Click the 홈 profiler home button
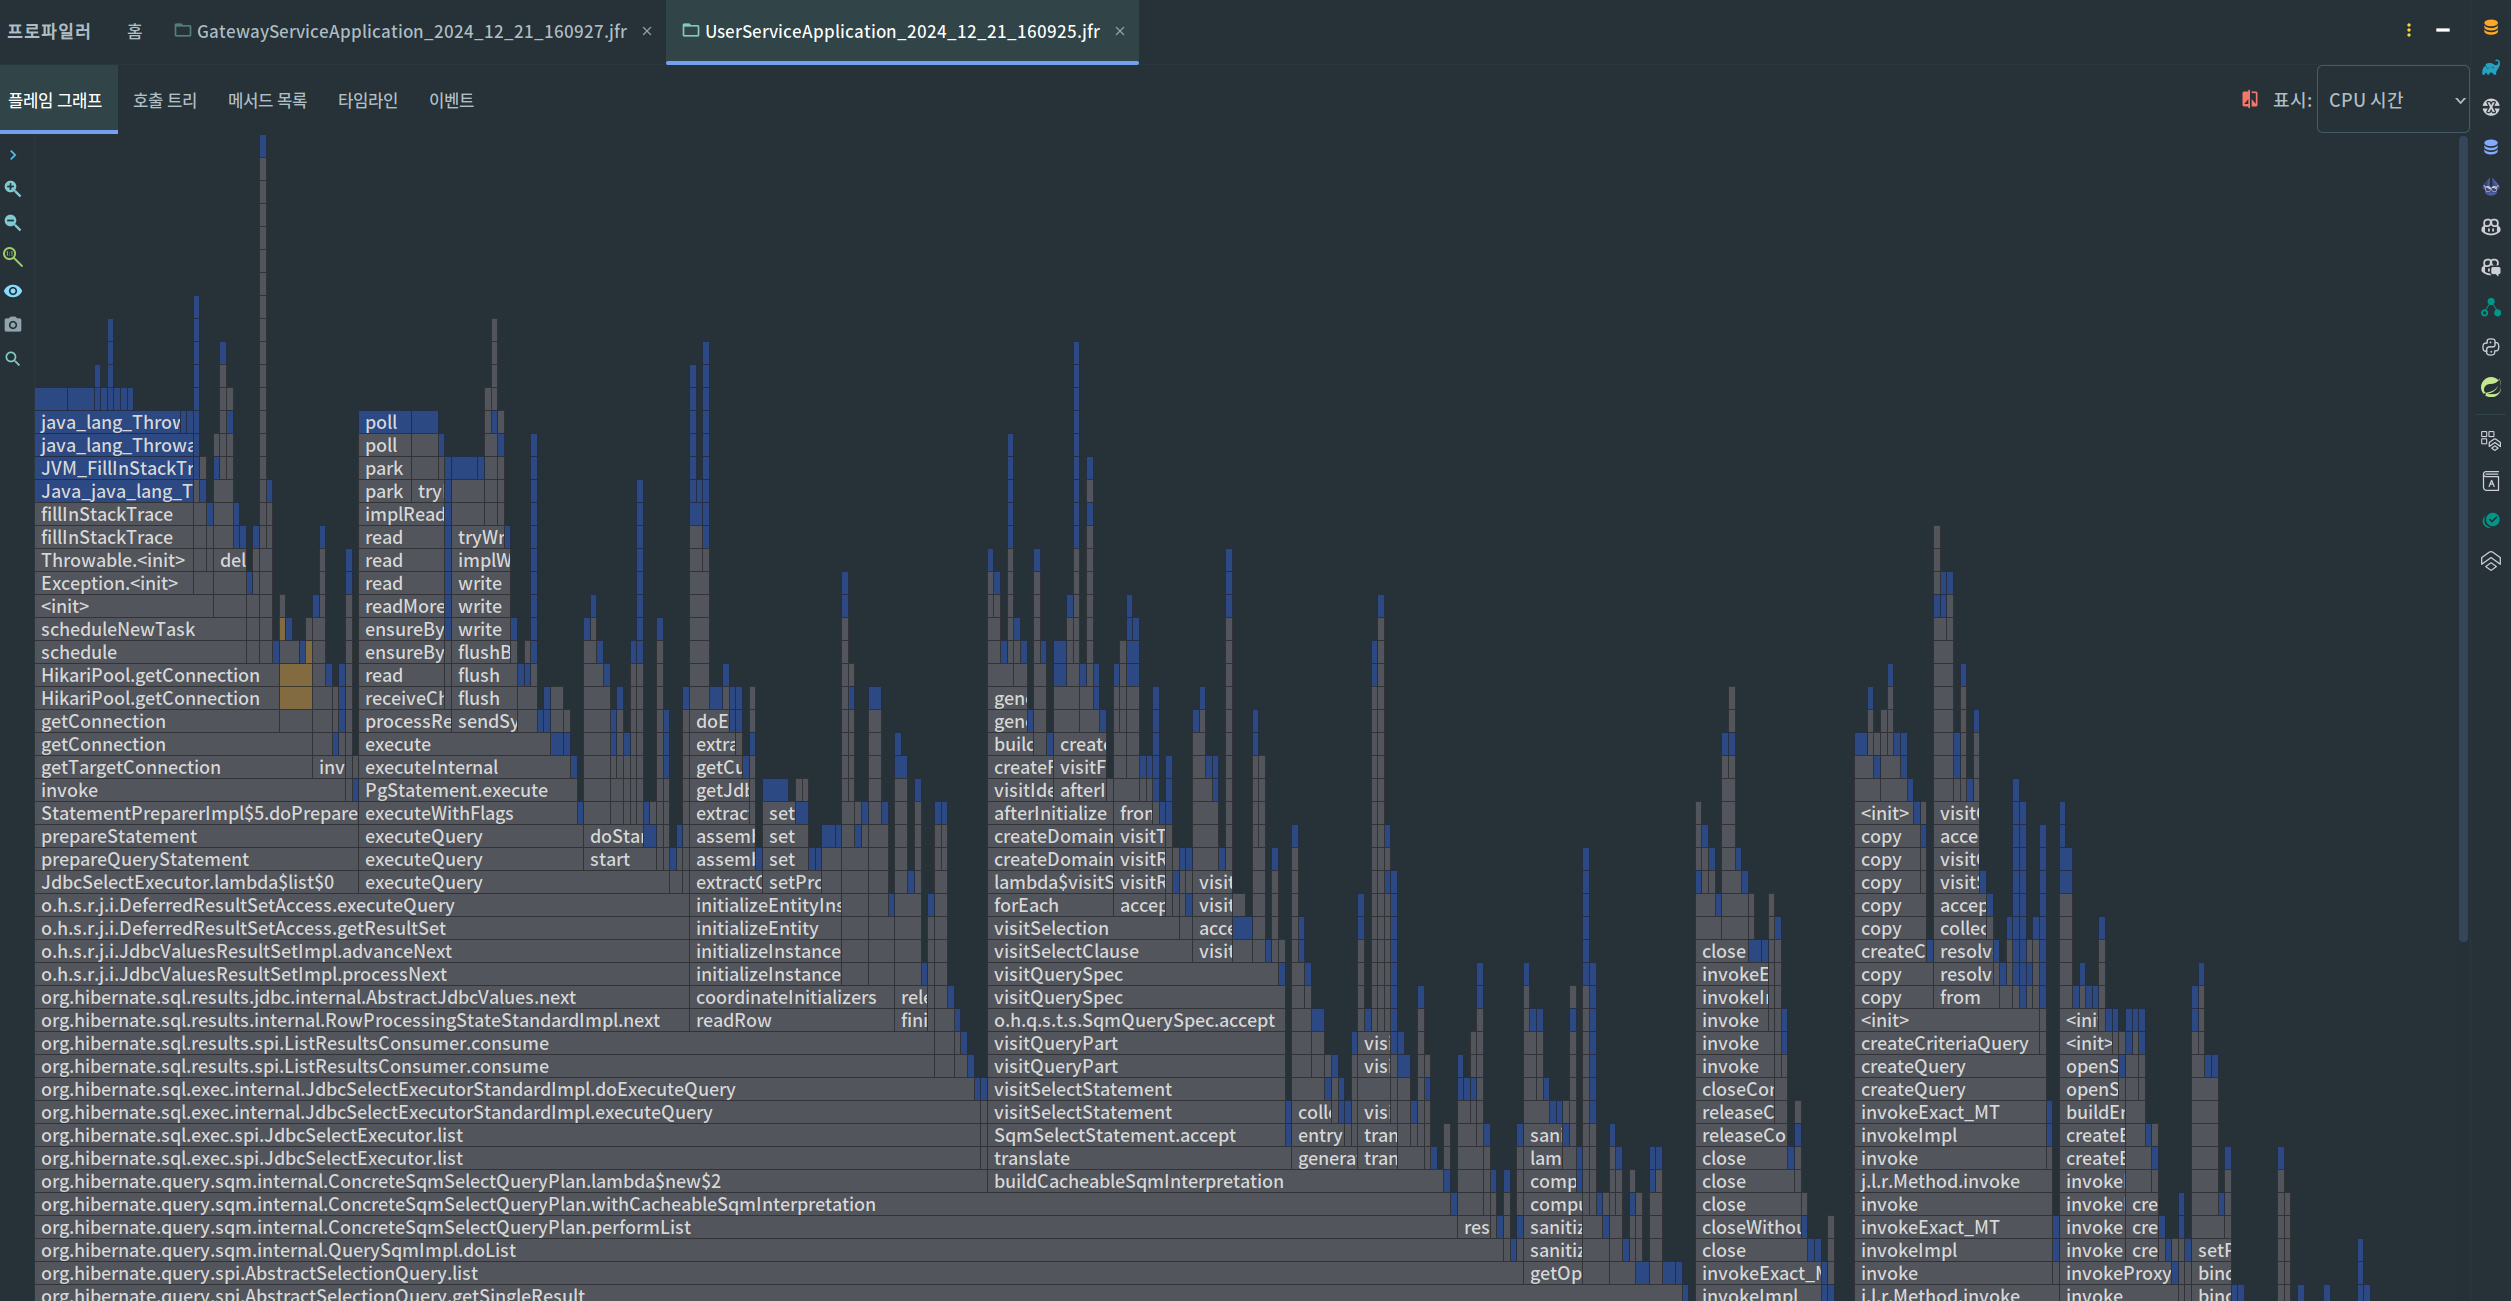Viewport: 2511px width, 1301px height. pyautogui.click(x=134, y=31)
